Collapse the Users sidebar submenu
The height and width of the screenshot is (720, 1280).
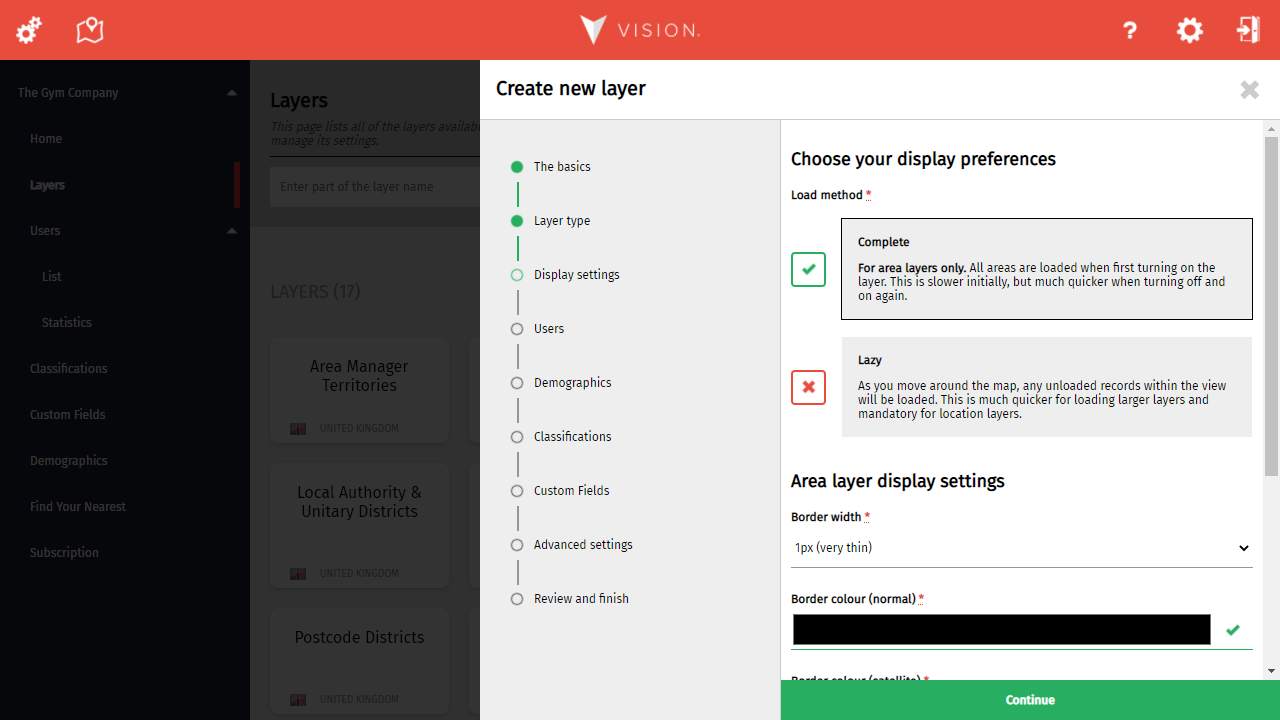point(231,231)
